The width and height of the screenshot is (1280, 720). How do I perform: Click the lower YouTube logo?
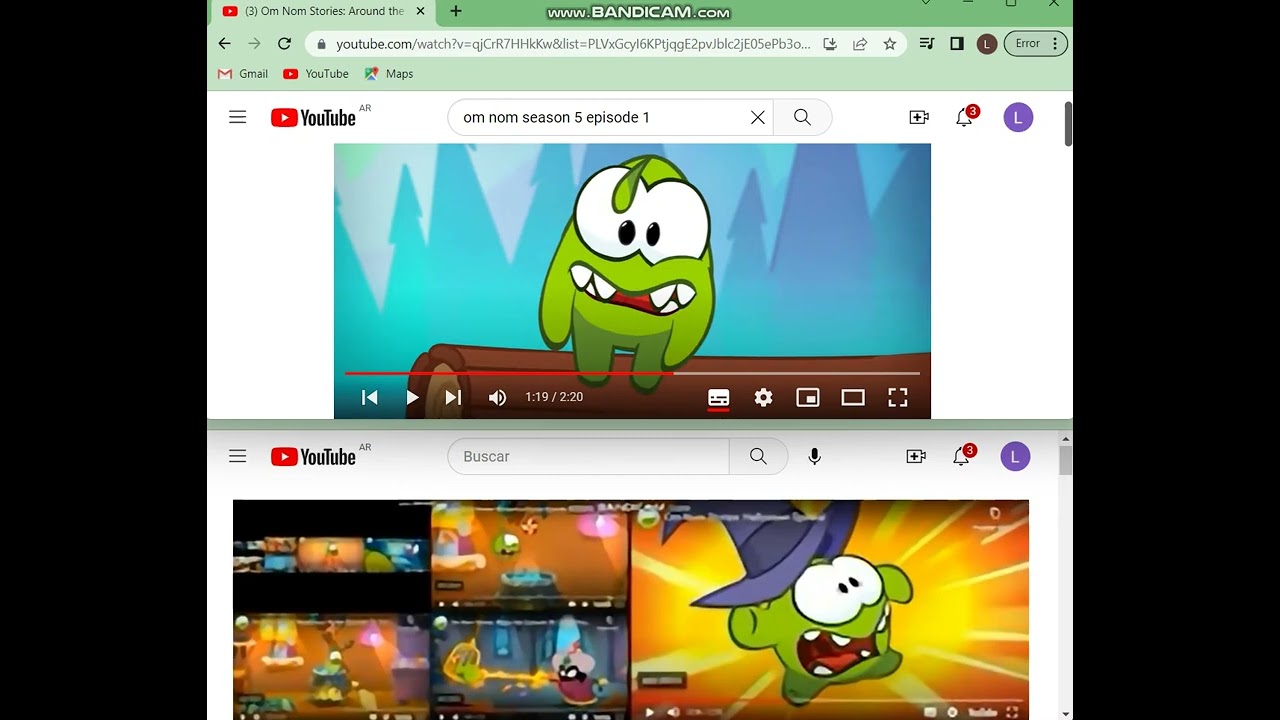tap(313, 457)
